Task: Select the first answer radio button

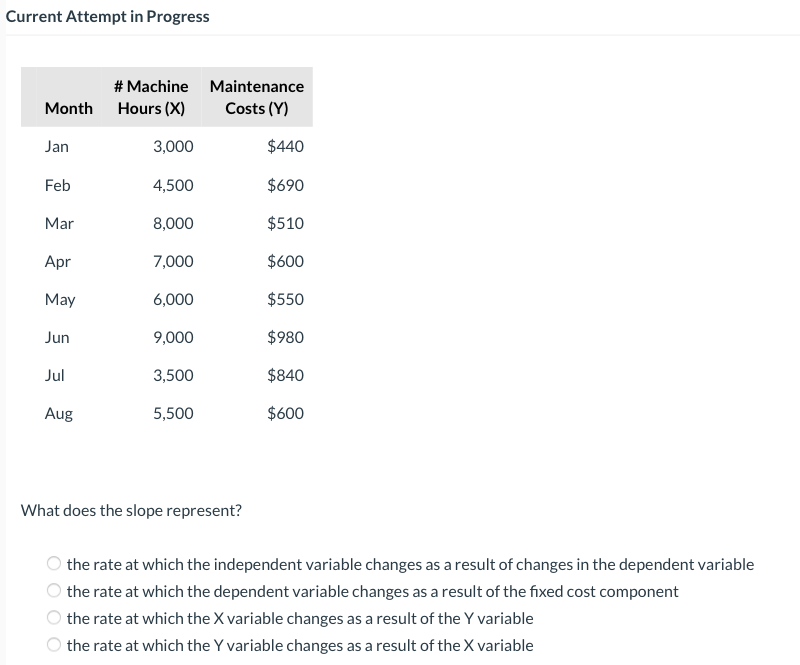Action: tap(55, 564)
